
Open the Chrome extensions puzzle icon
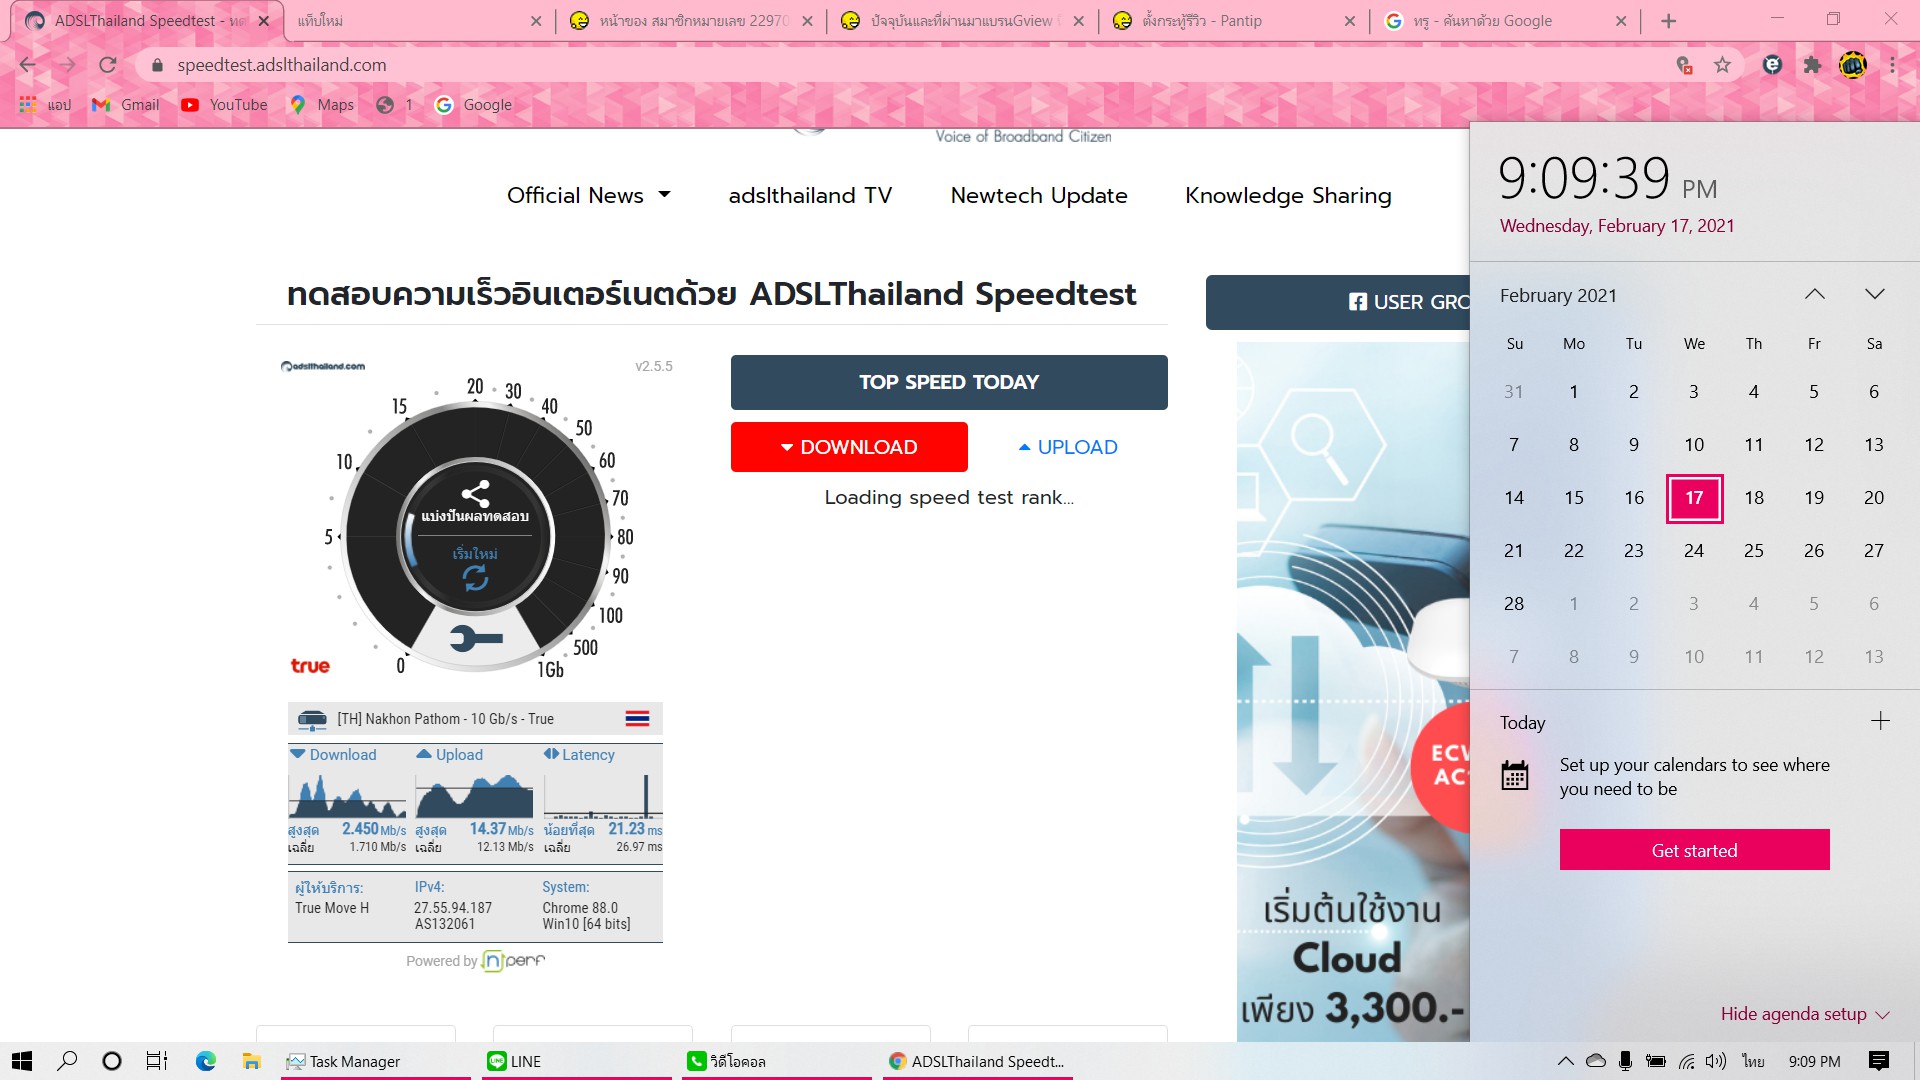click(x=1812, y=65)
